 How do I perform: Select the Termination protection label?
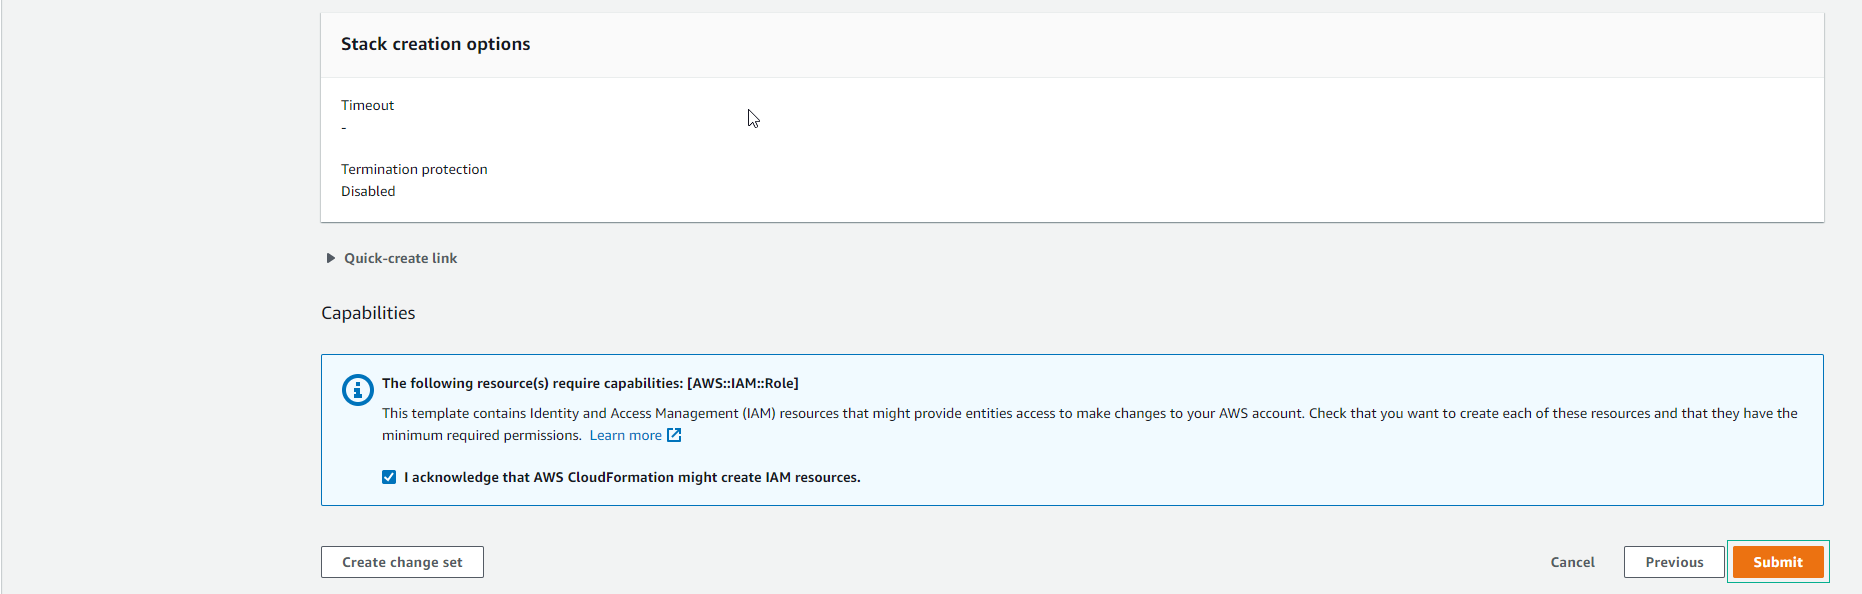coord(414,169)
